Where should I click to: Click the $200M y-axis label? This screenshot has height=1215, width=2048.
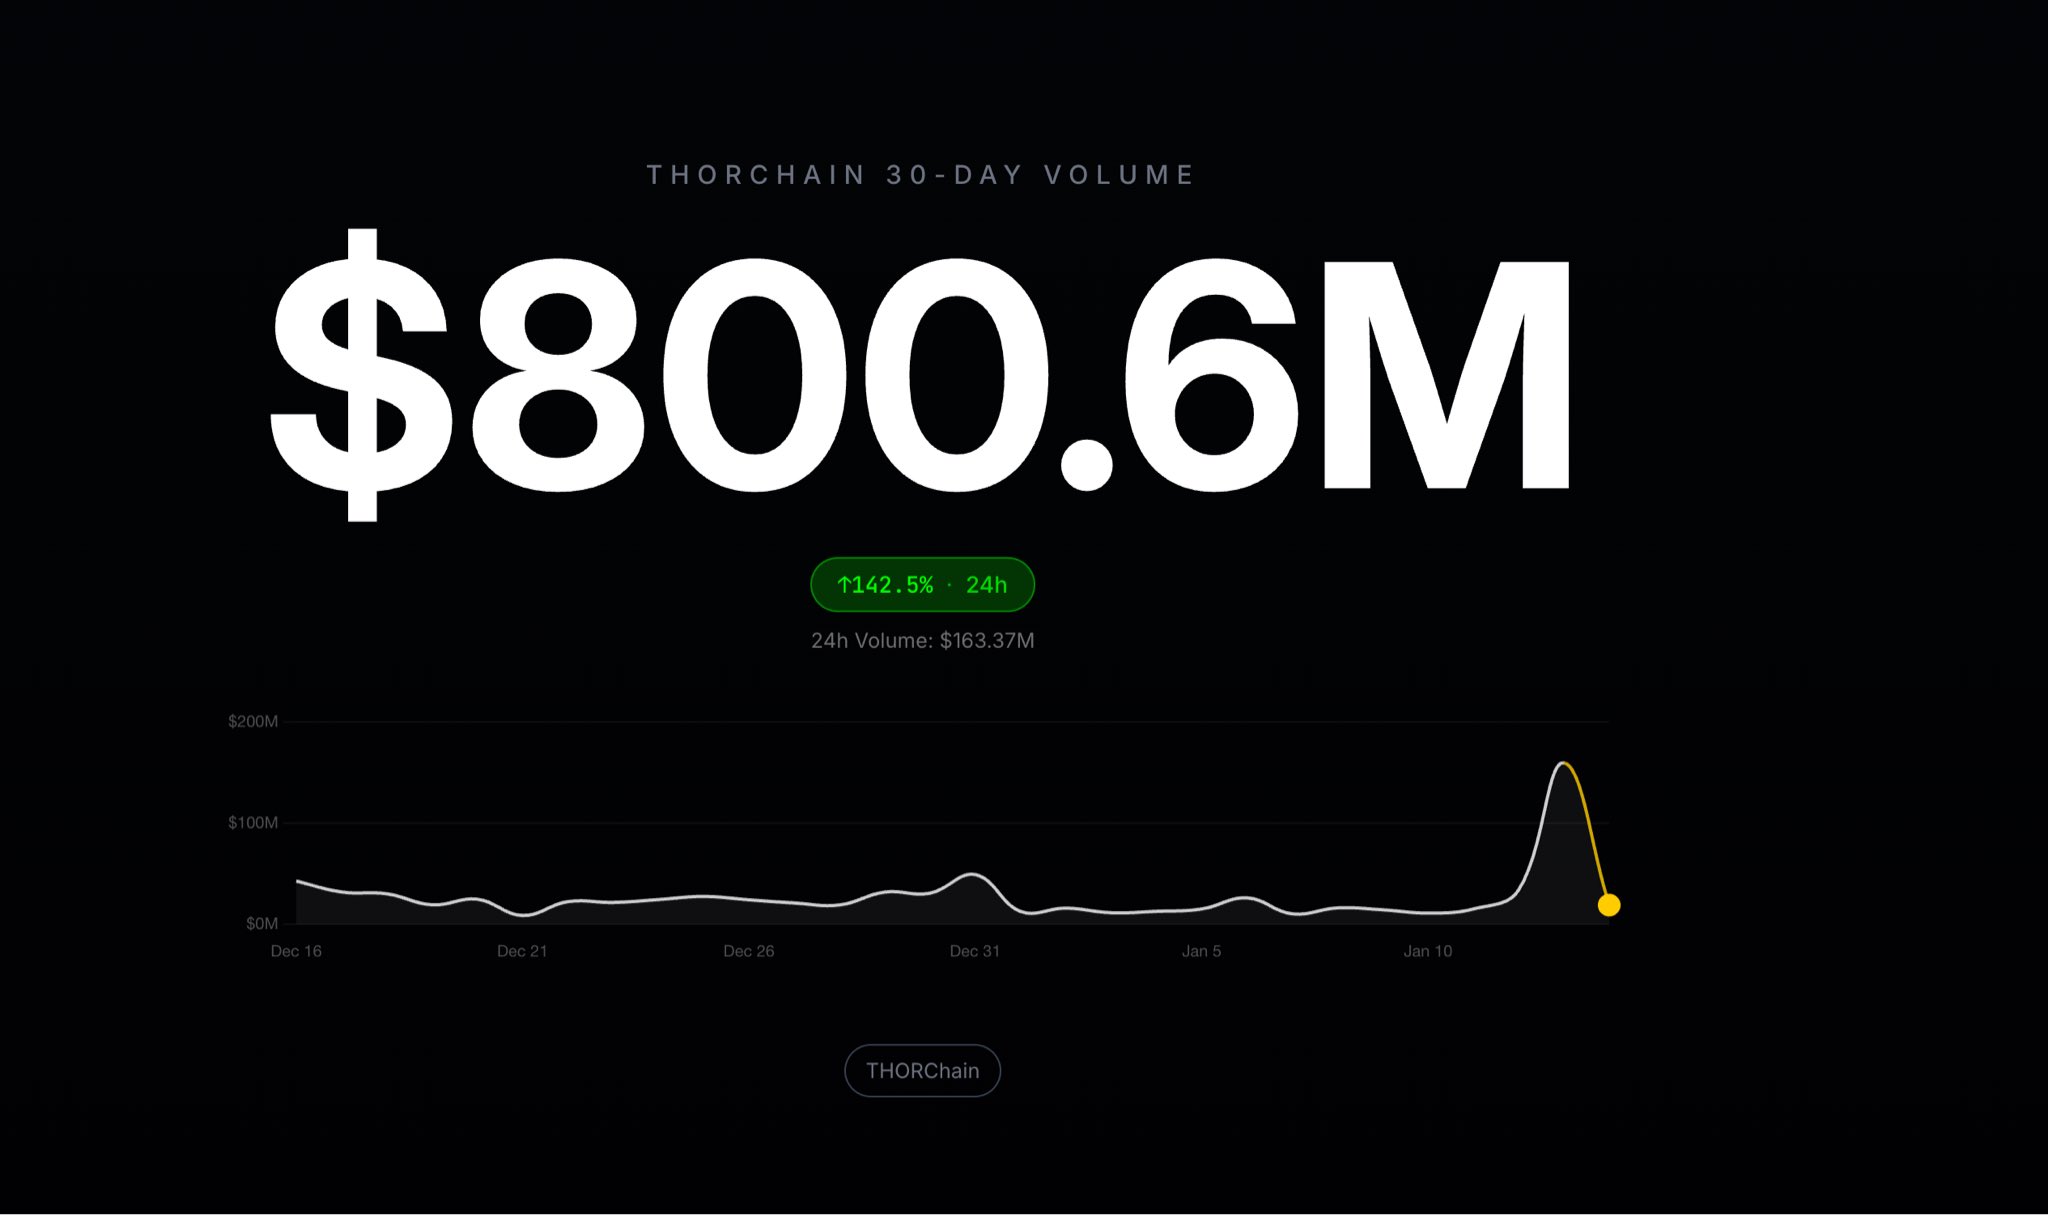253,722
